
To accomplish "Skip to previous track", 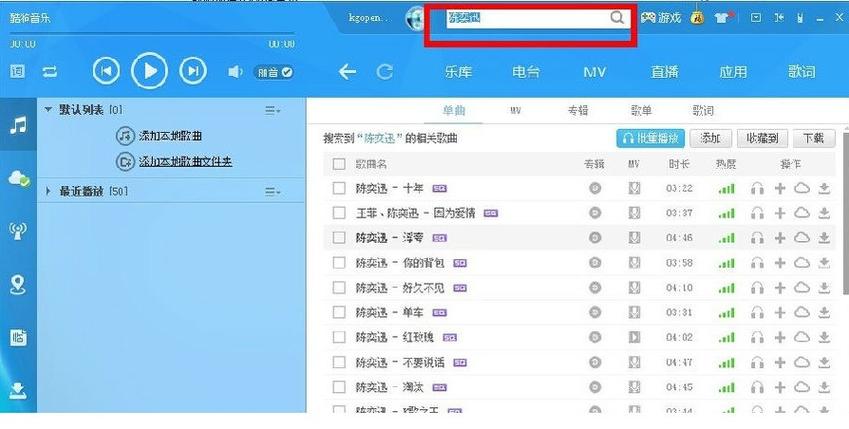I will 106,71.
